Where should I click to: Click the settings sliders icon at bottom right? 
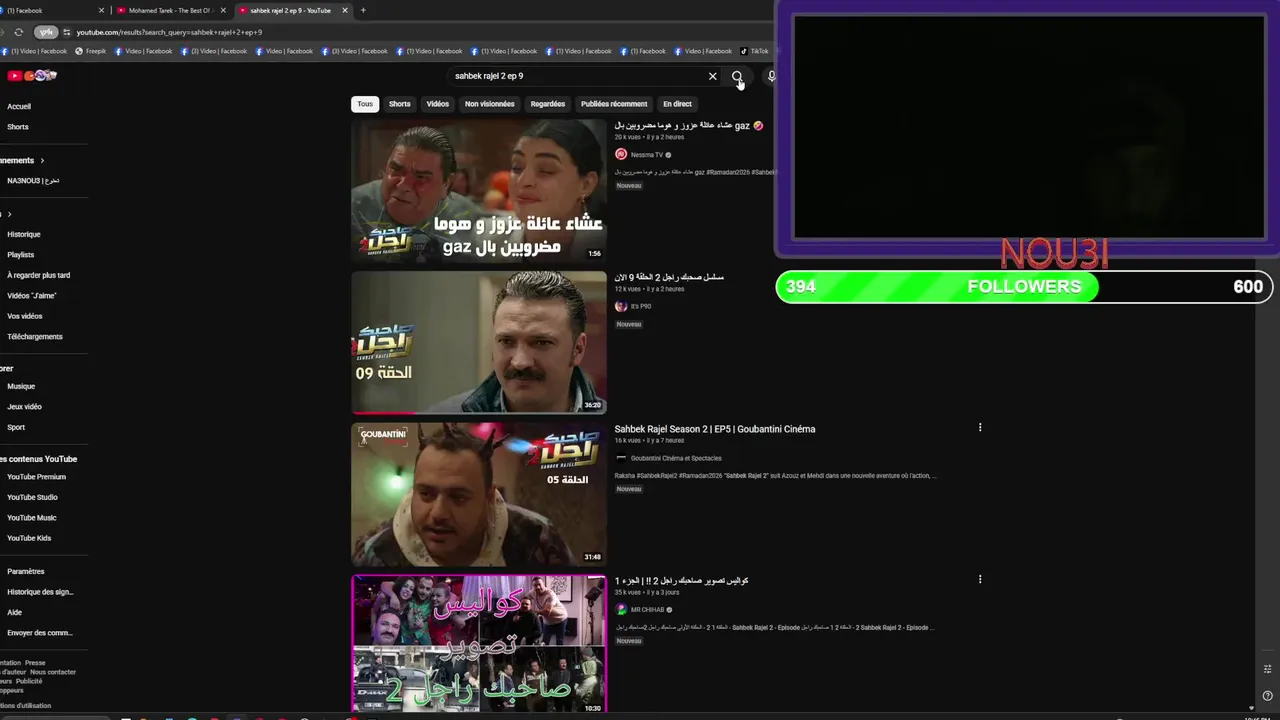pyautogui.click(x=1267, y=669)
